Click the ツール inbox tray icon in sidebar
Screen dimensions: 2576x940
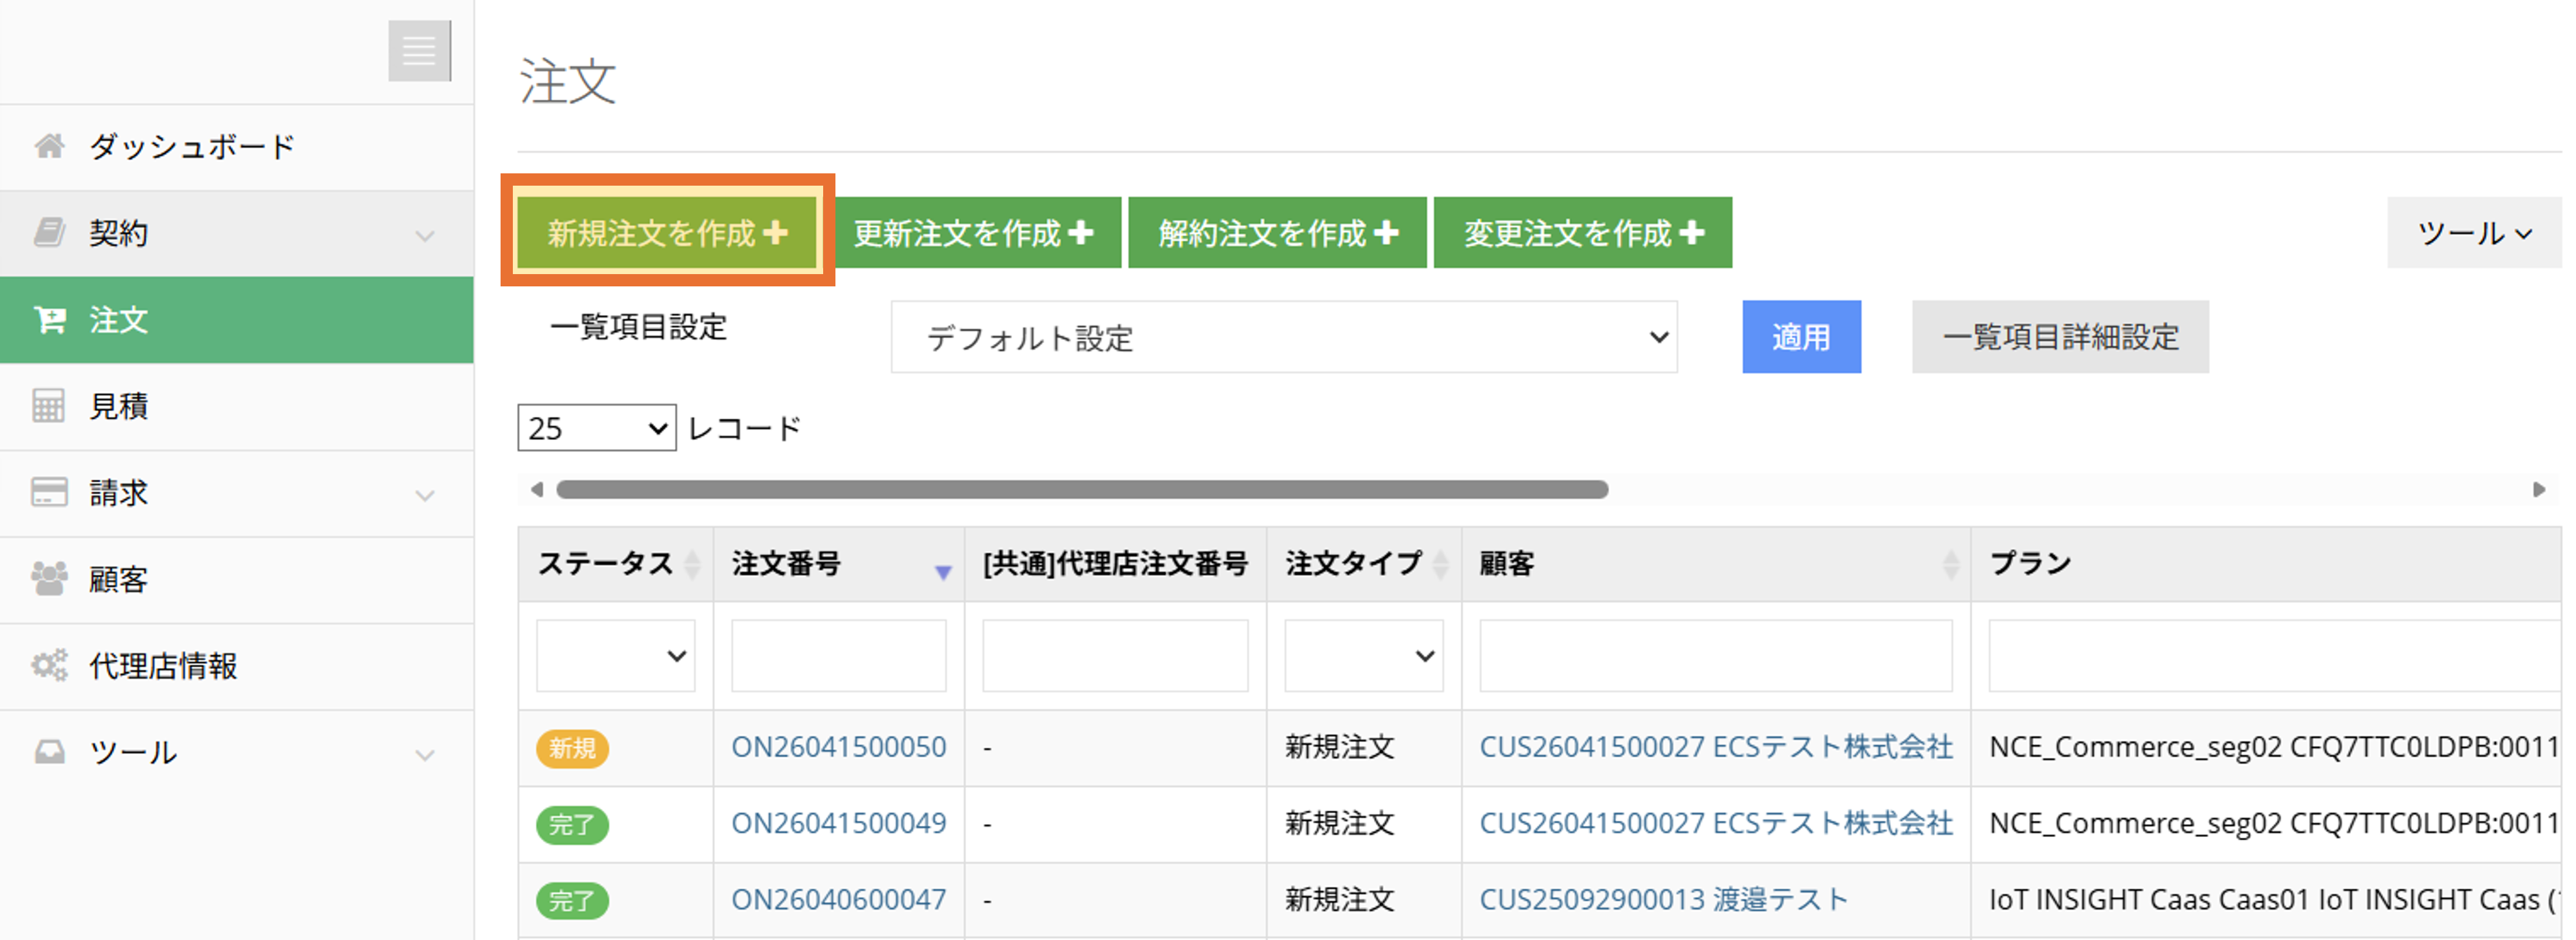click(x=49, y=752)
